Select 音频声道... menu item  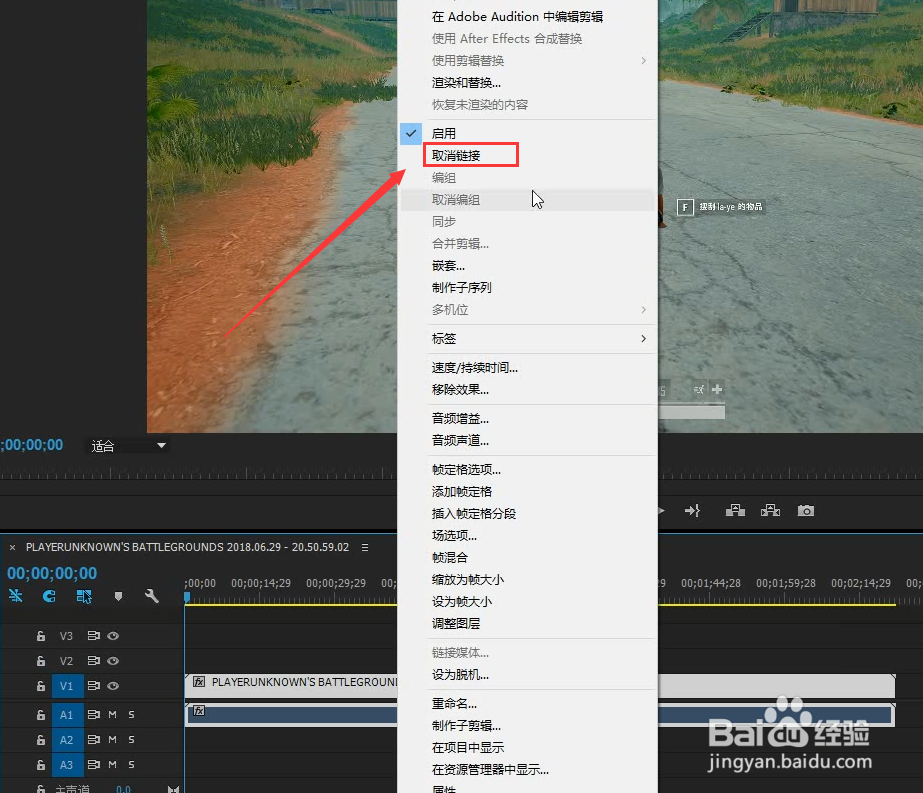point(527,440)
